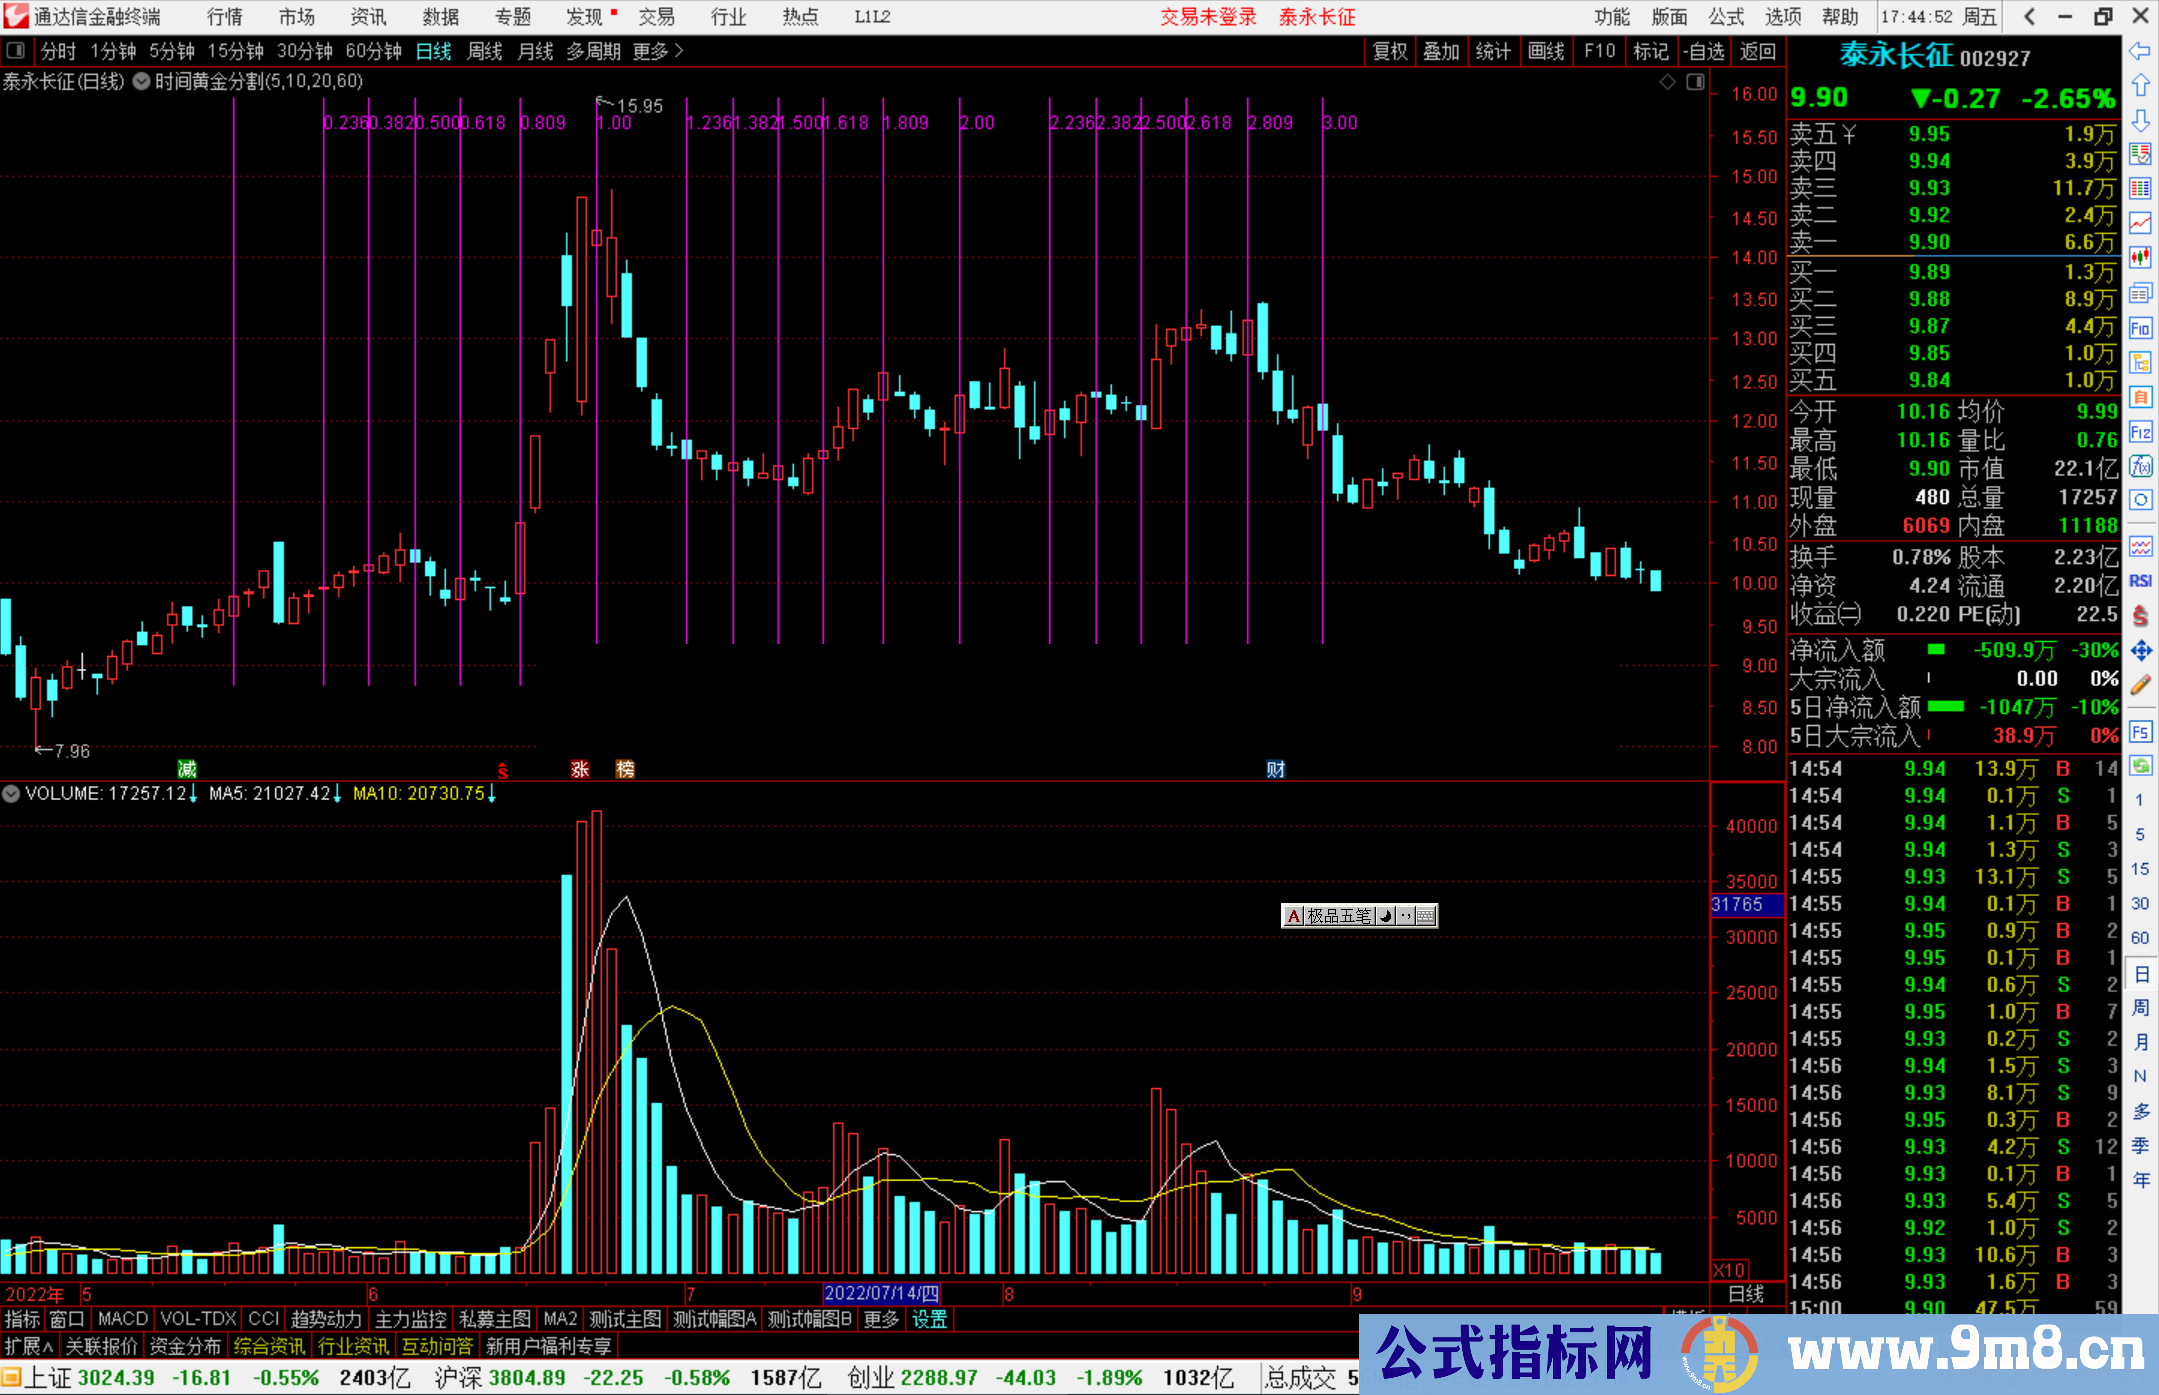This screenshot has height=1395, width=2159.
Task: Expand 更多 periods chevron
Action: pos(680,51)
